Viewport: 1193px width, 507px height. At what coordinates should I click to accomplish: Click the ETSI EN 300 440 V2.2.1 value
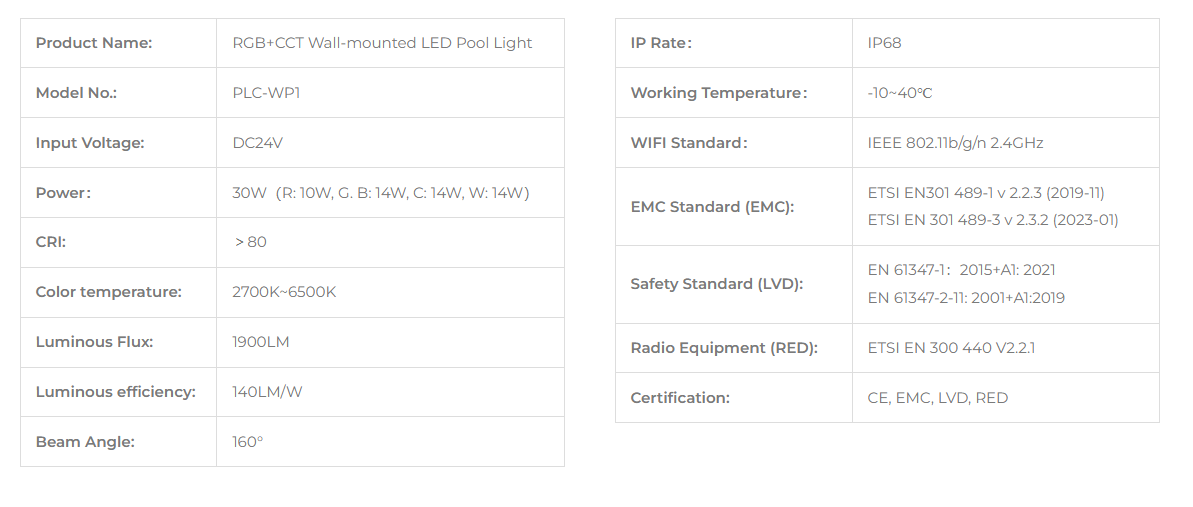tap(951, 348)
